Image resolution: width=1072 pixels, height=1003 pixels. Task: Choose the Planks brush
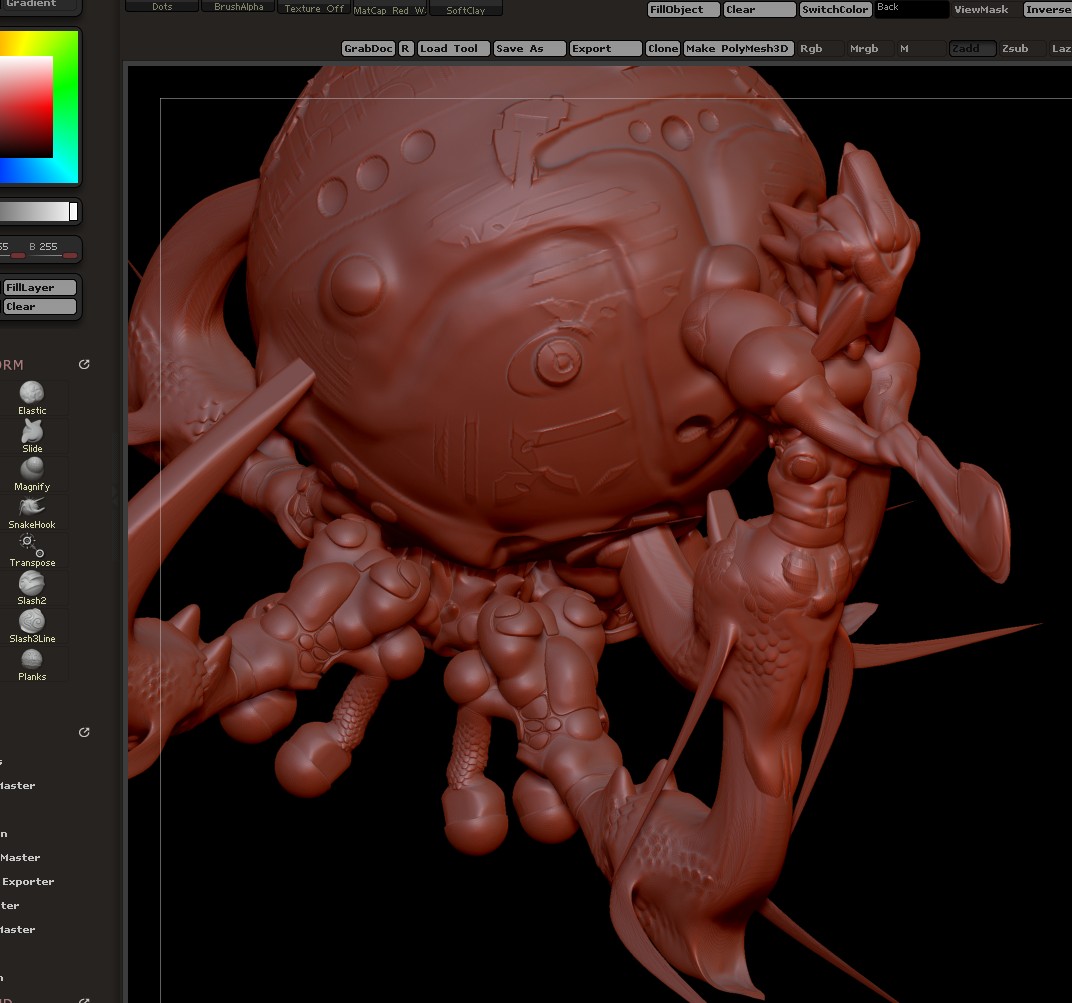31,665
